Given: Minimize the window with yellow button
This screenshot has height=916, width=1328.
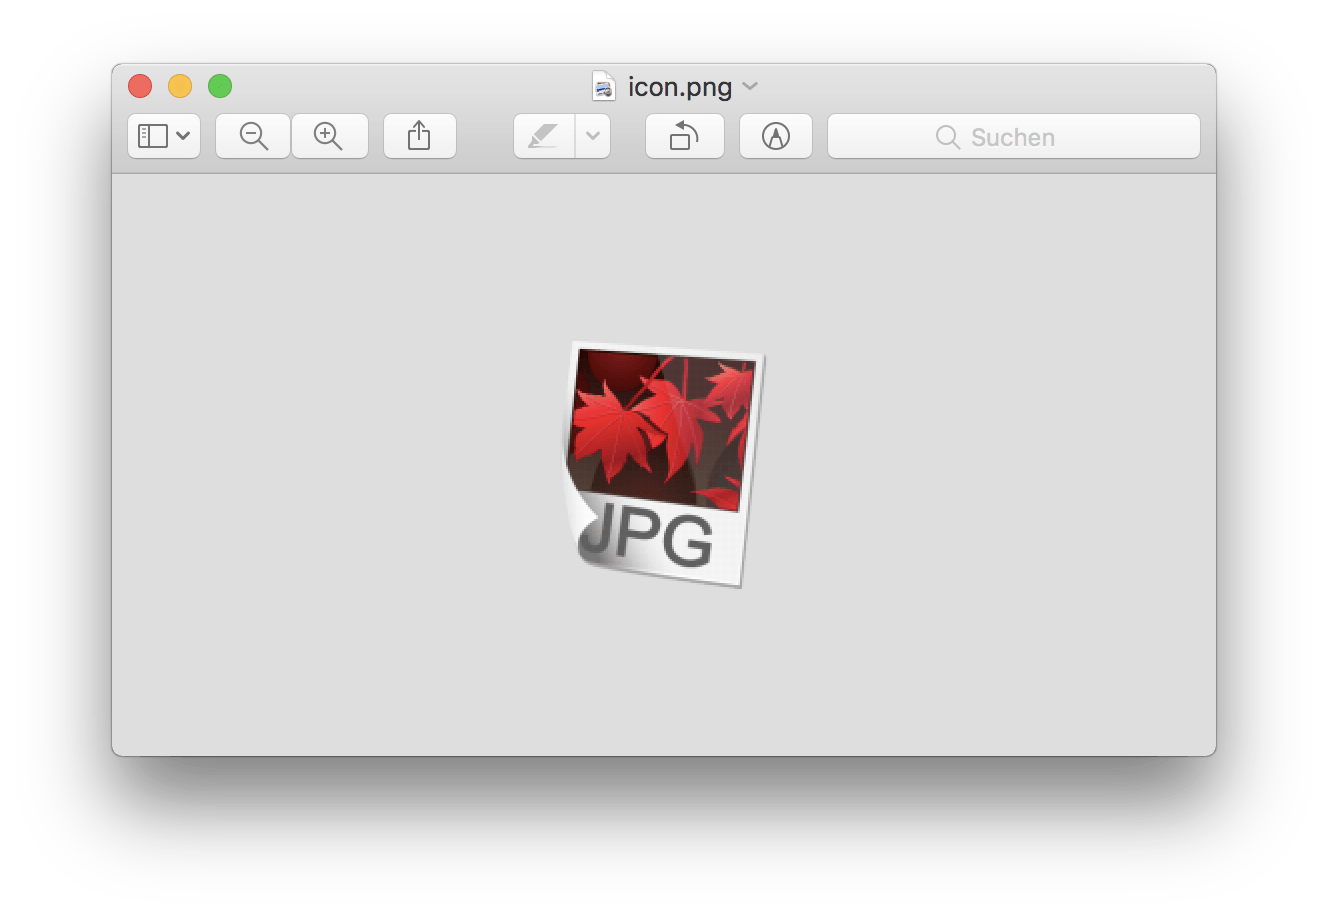Looking at the screenshot, I should (x=180, y=87).
